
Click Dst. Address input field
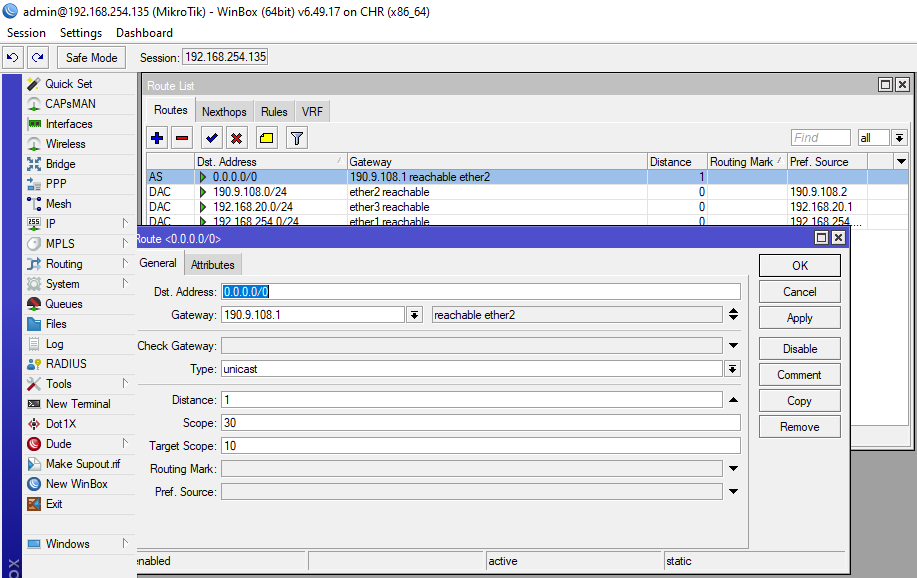pyautogui.click(x=481, y=291)
